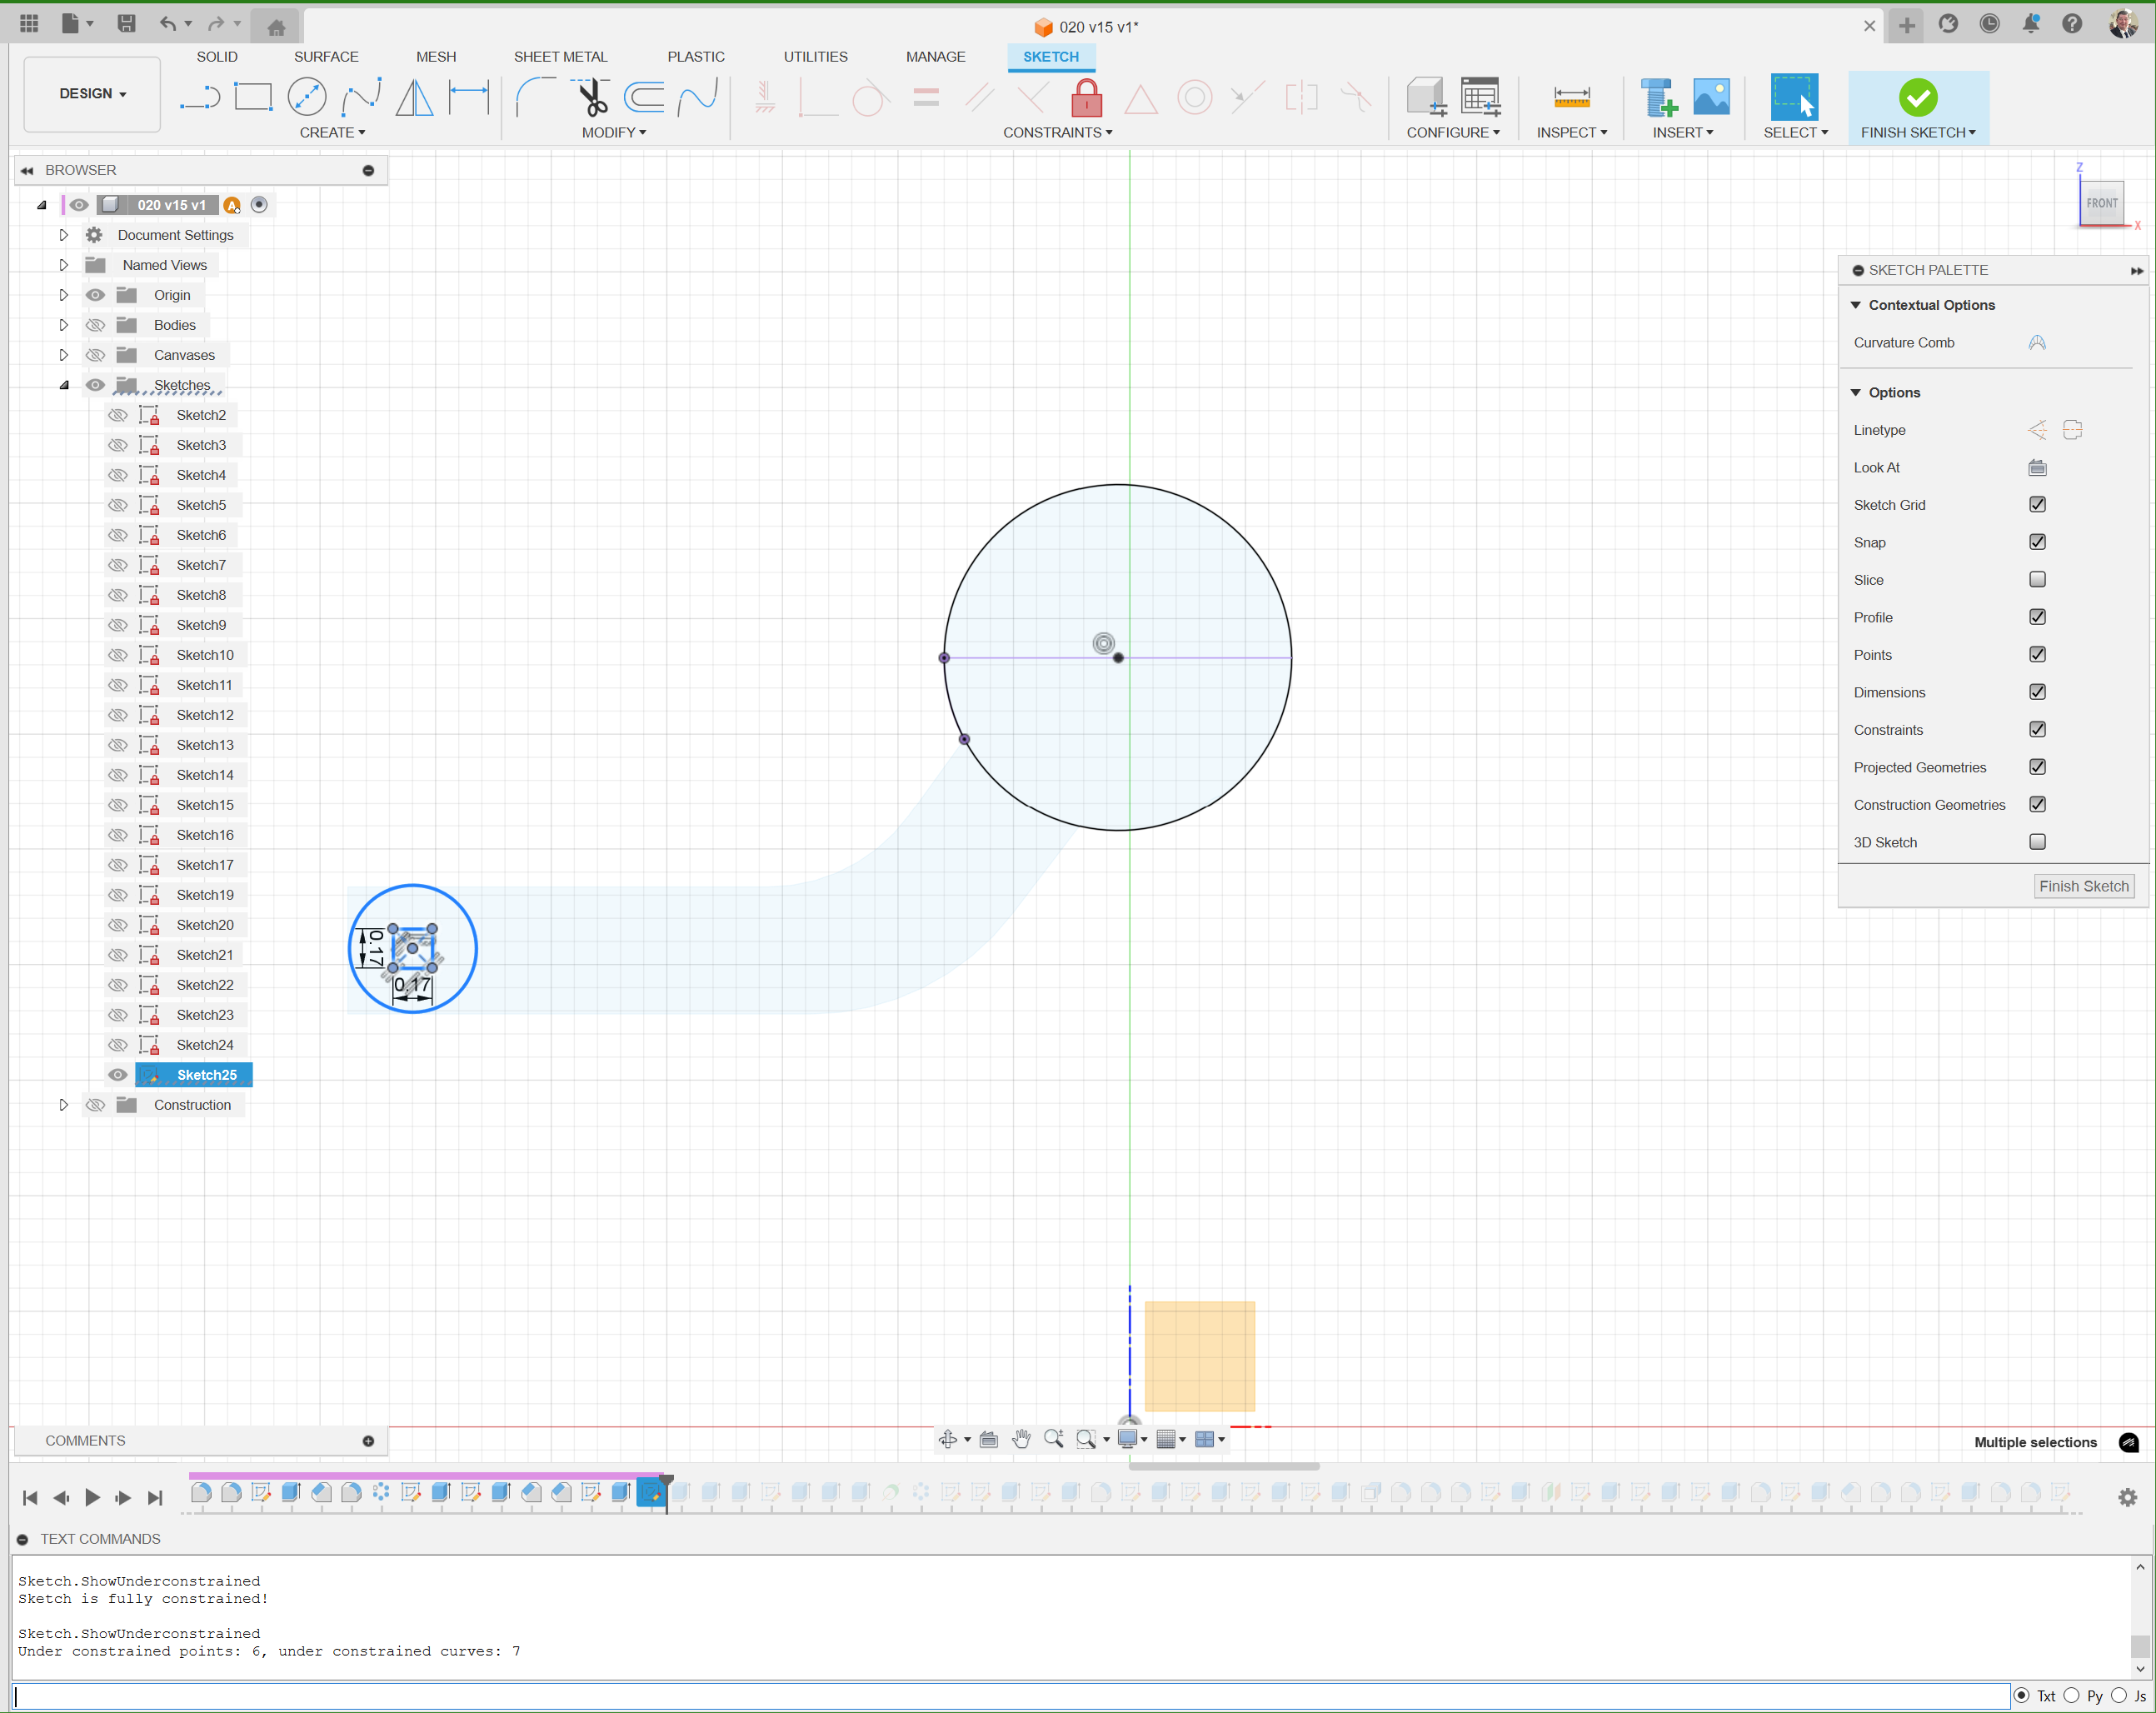Viewport: 2156px width, 1713px height.
Task: Select the Offset tool in Modify
Action: [x=644, y=97]
